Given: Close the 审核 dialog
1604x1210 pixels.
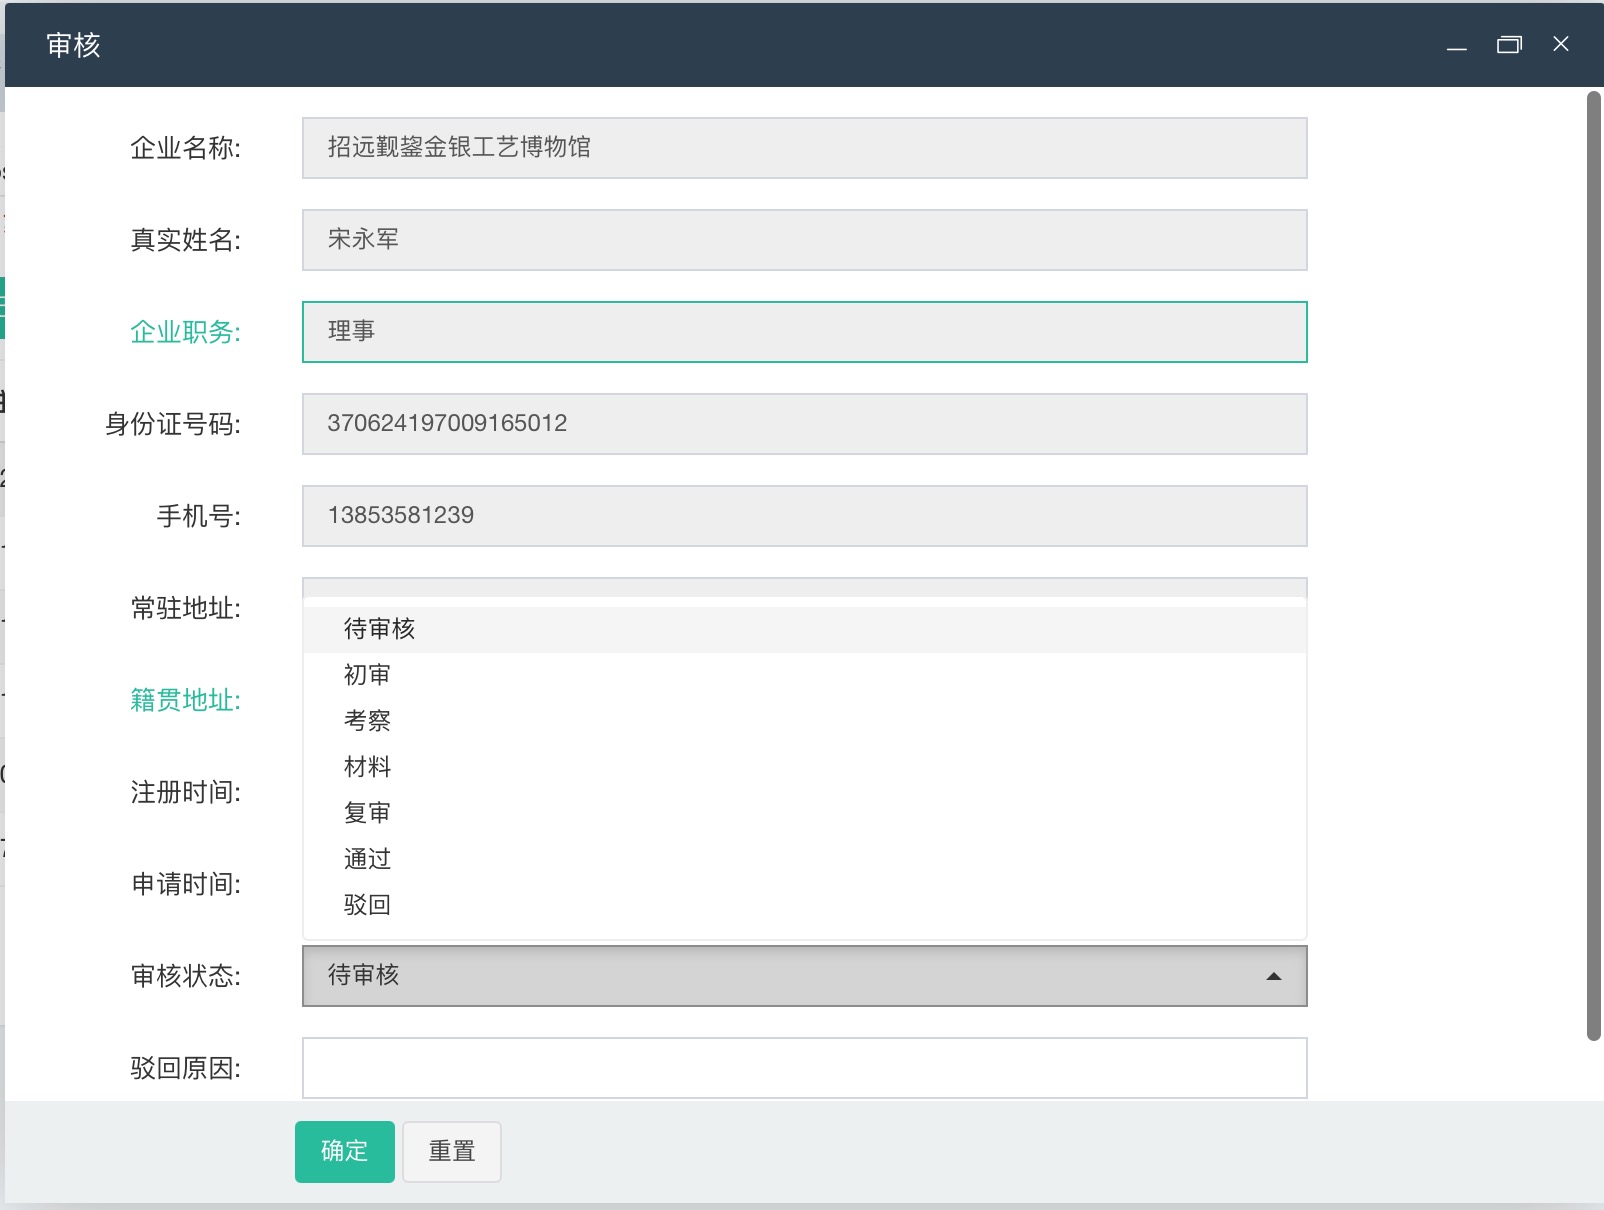Looking at the screenshot, I should click(x=1560, y=44).
